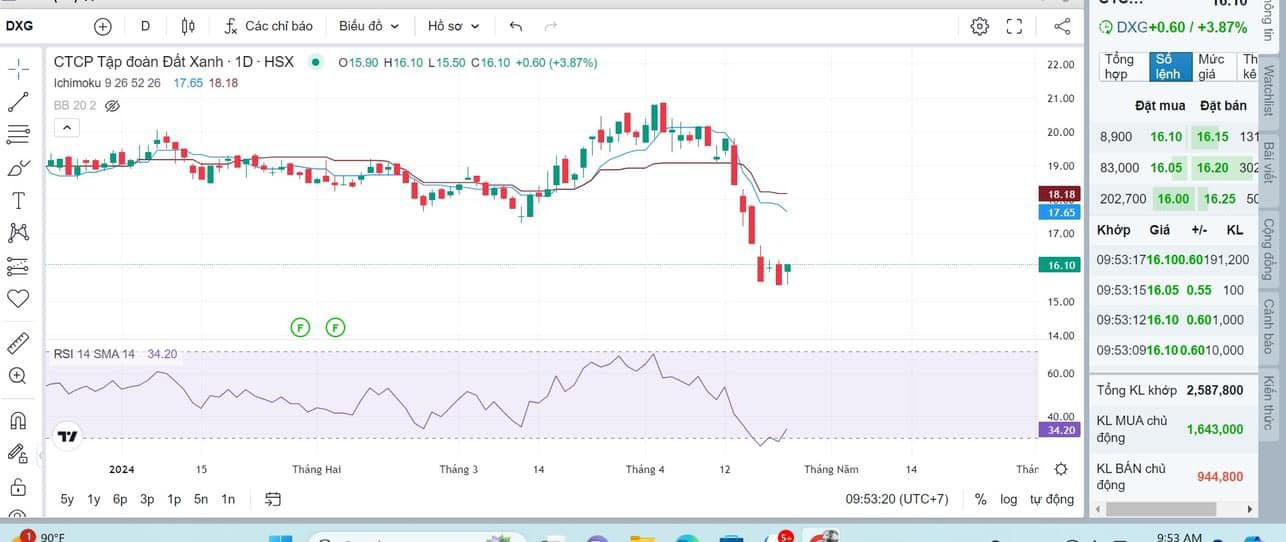The width and height of the screenshot is (1286, 542).
Task: Open the Fibonacci retracement tools
Action: point(18,134)
